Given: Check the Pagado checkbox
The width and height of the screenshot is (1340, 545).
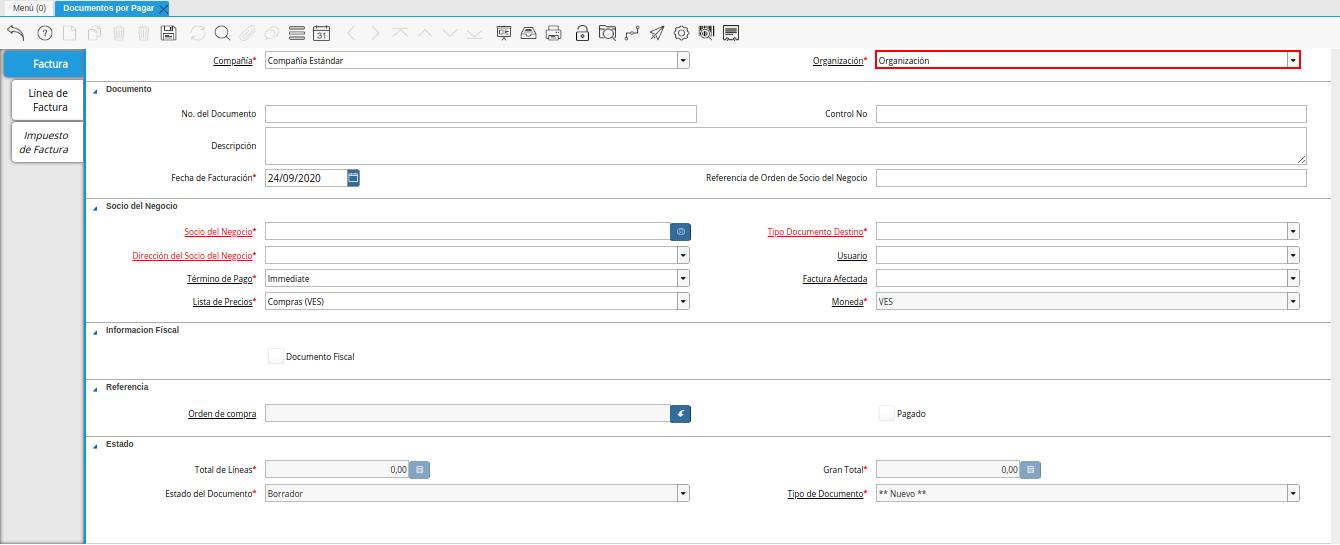Looking at the screenshot, I should [886, 413].
